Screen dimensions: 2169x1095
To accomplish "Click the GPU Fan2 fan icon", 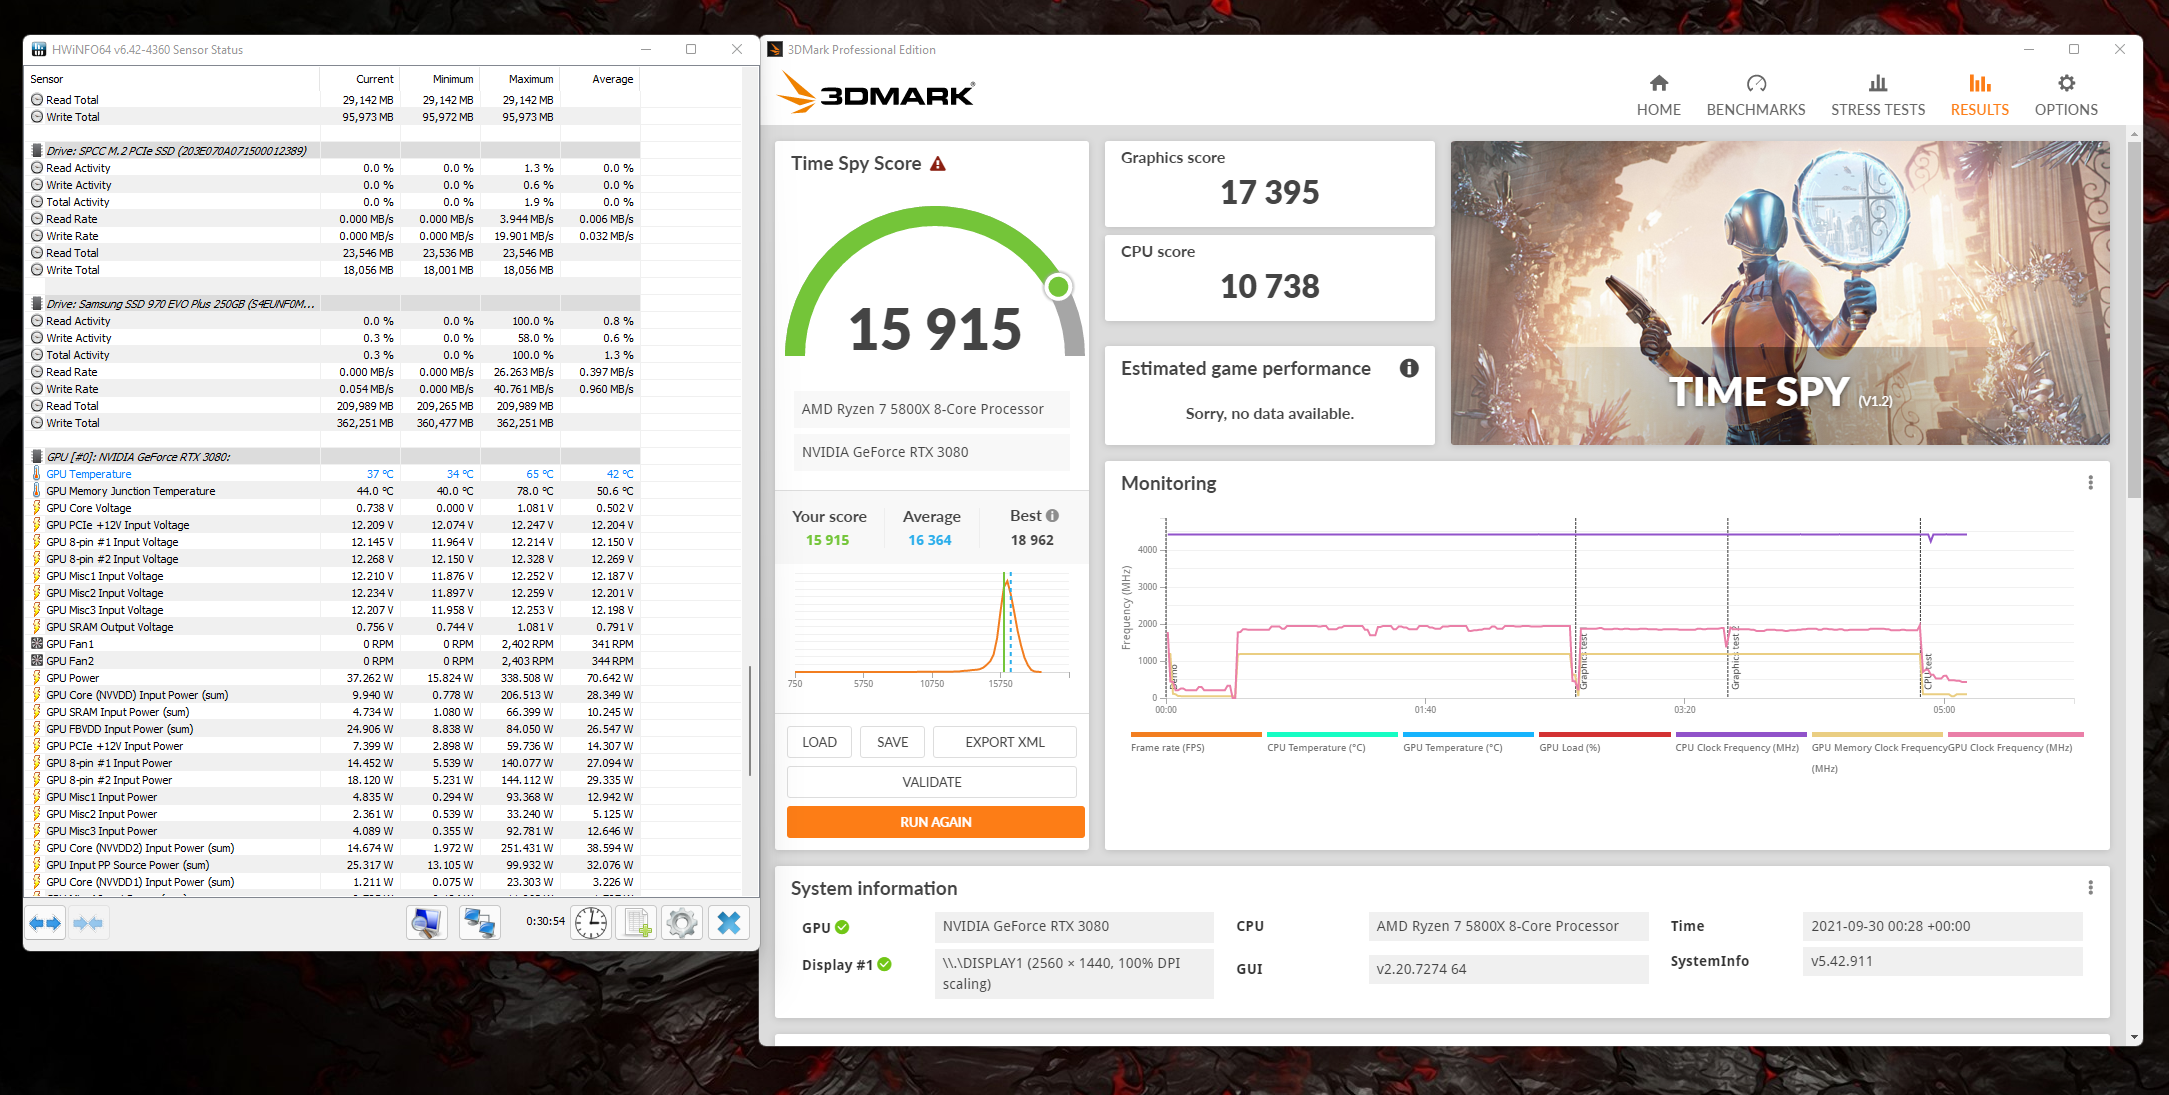I will click(37, 661).
